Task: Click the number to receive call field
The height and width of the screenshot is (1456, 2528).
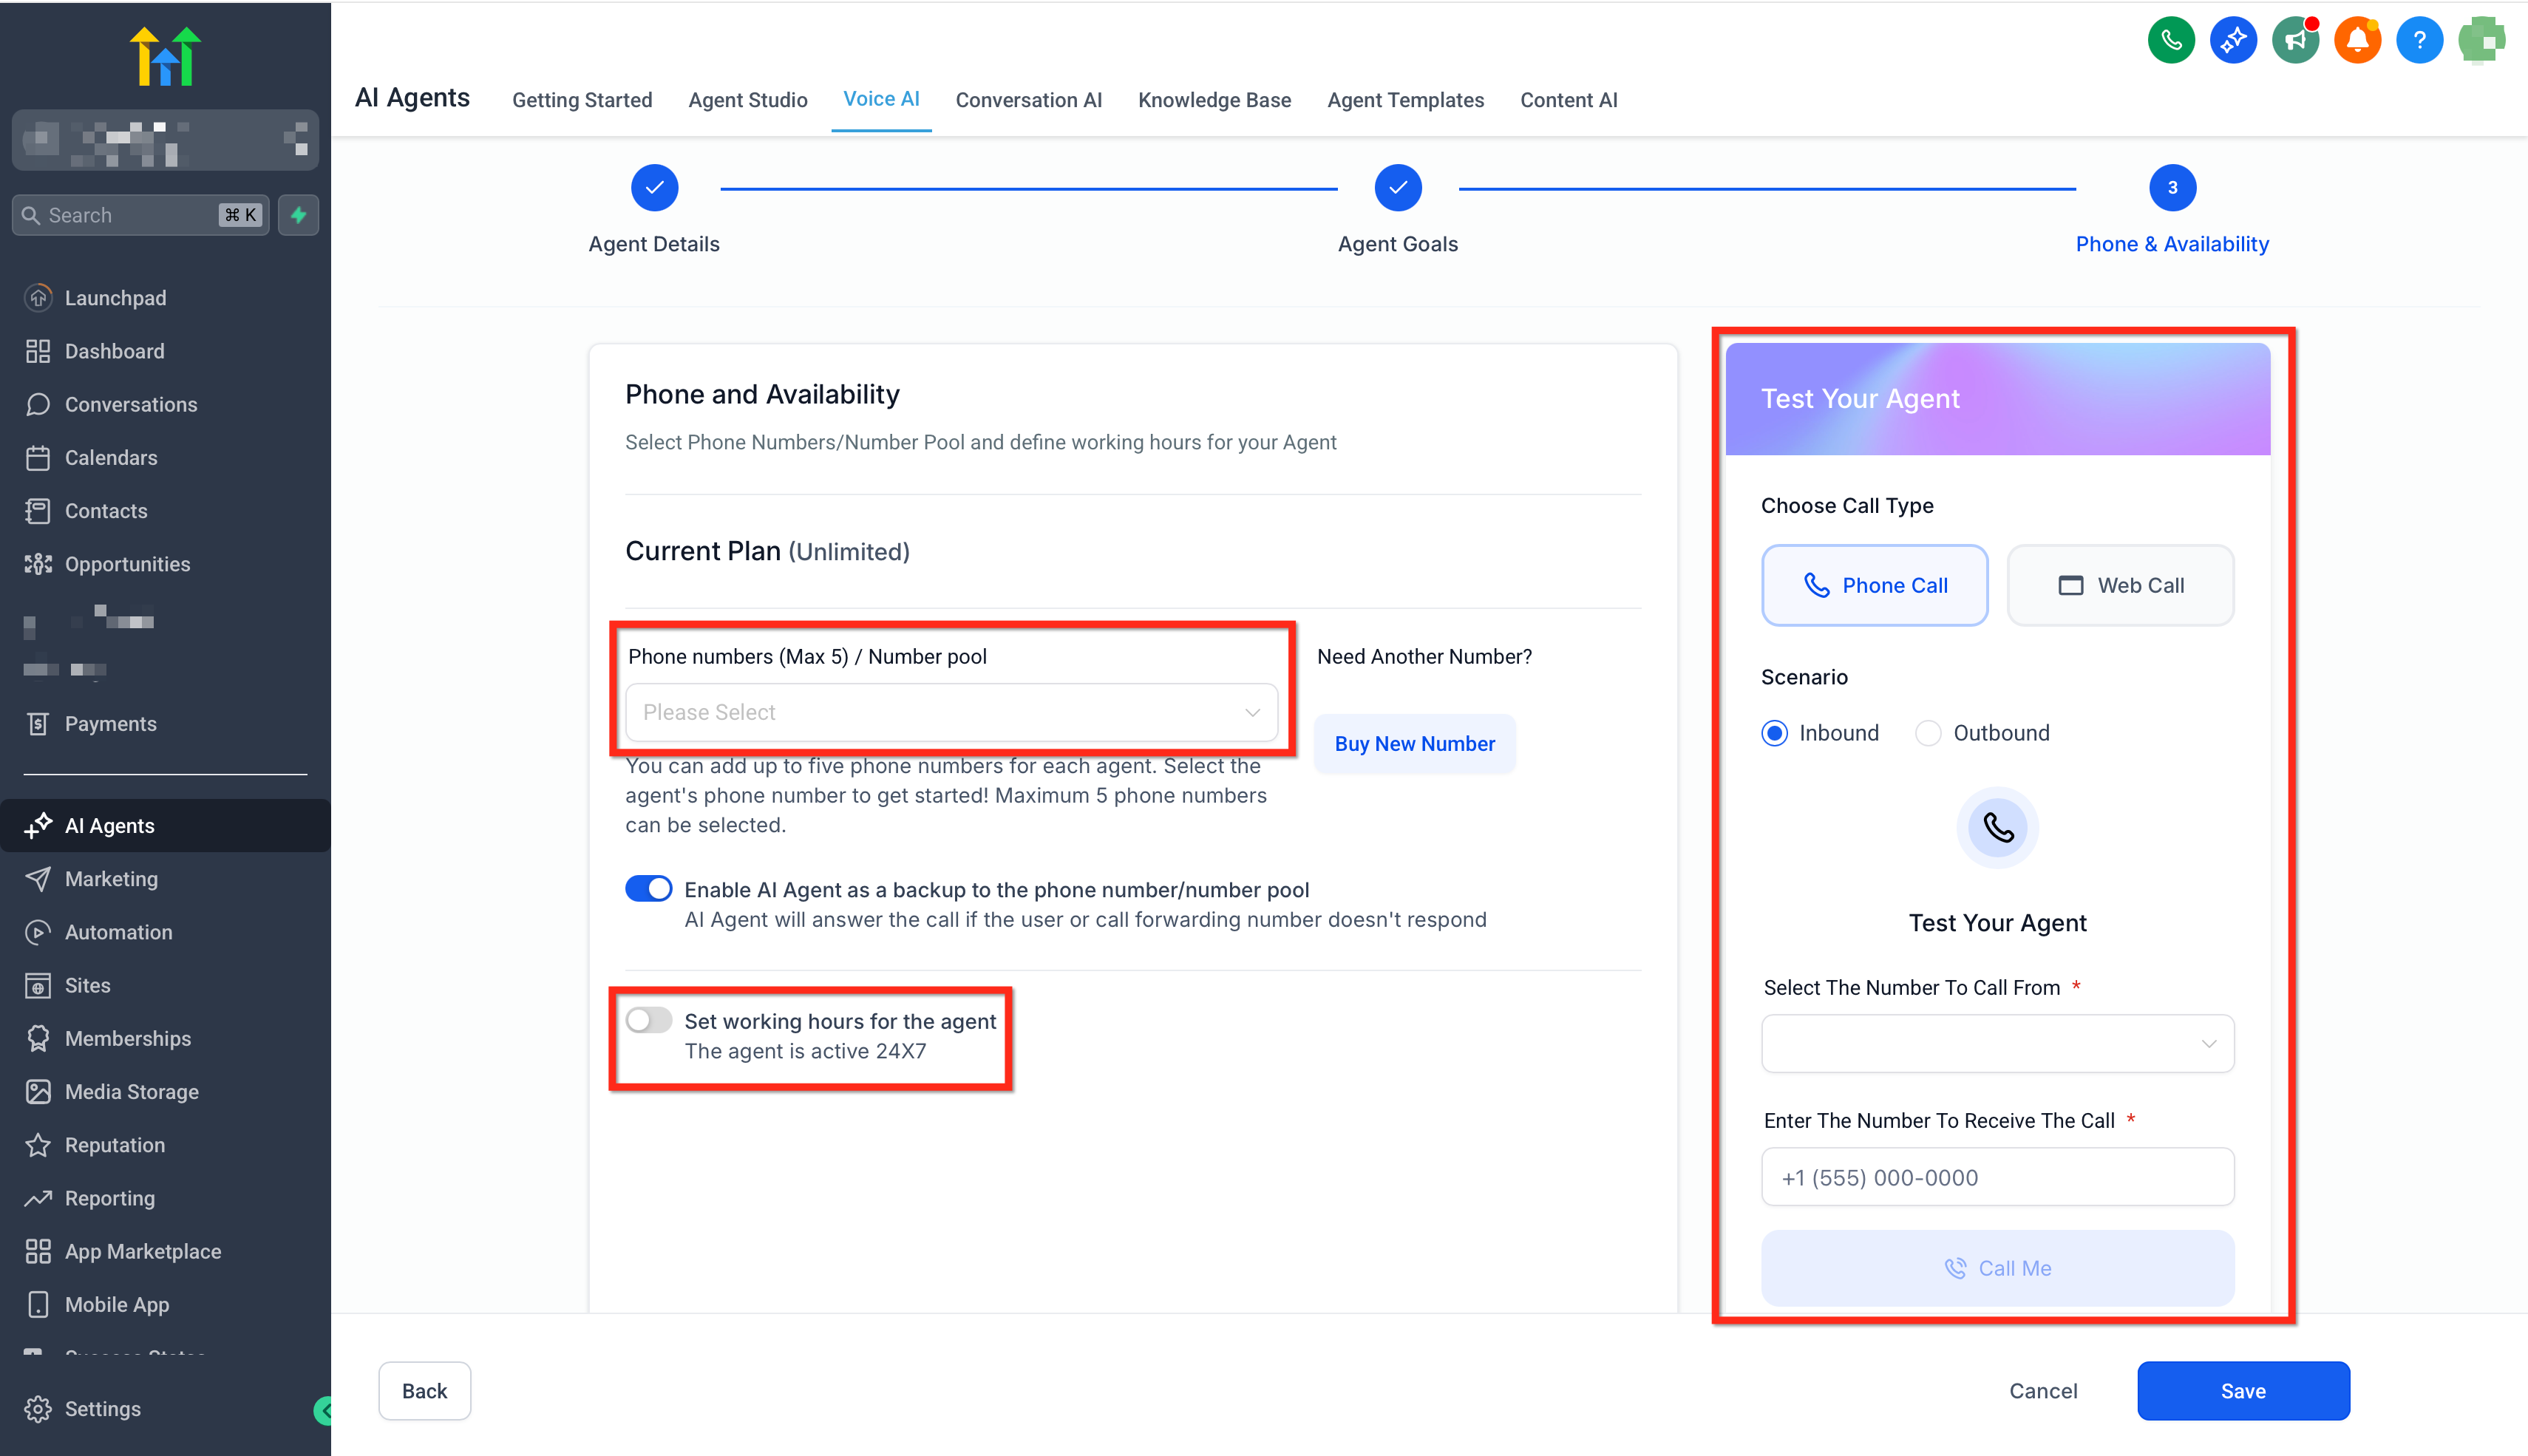Action: pyautogui.click(x=1997, y=1178)
